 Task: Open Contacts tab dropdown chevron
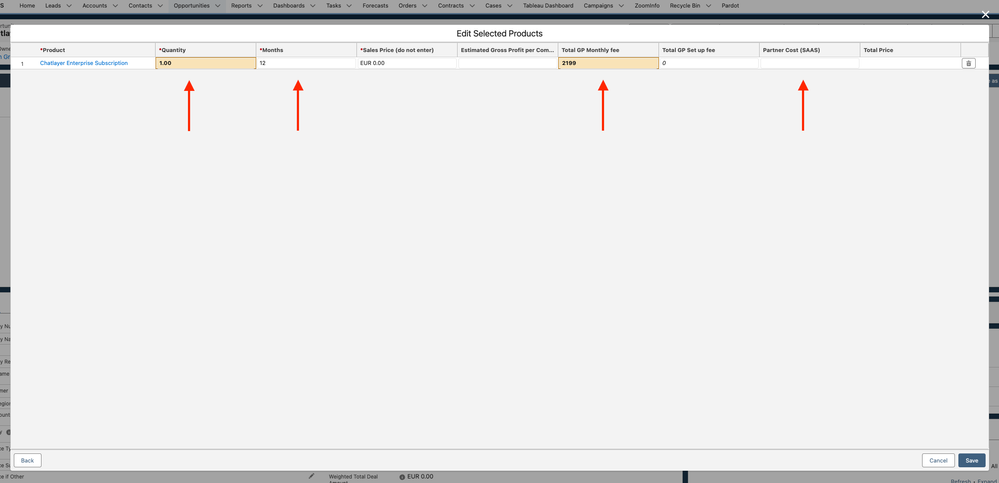tap(161, 6)
